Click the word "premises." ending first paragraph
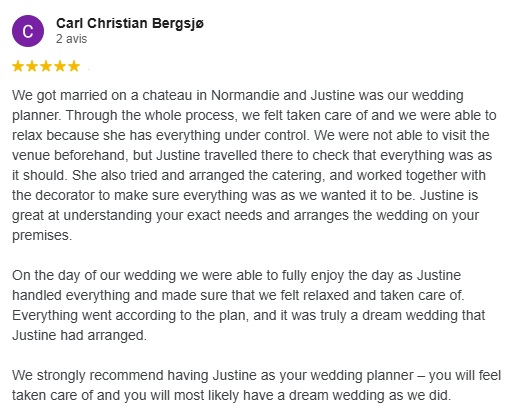Image resolution: width=511 pixels, height=408 pixels. click(42, 236)
